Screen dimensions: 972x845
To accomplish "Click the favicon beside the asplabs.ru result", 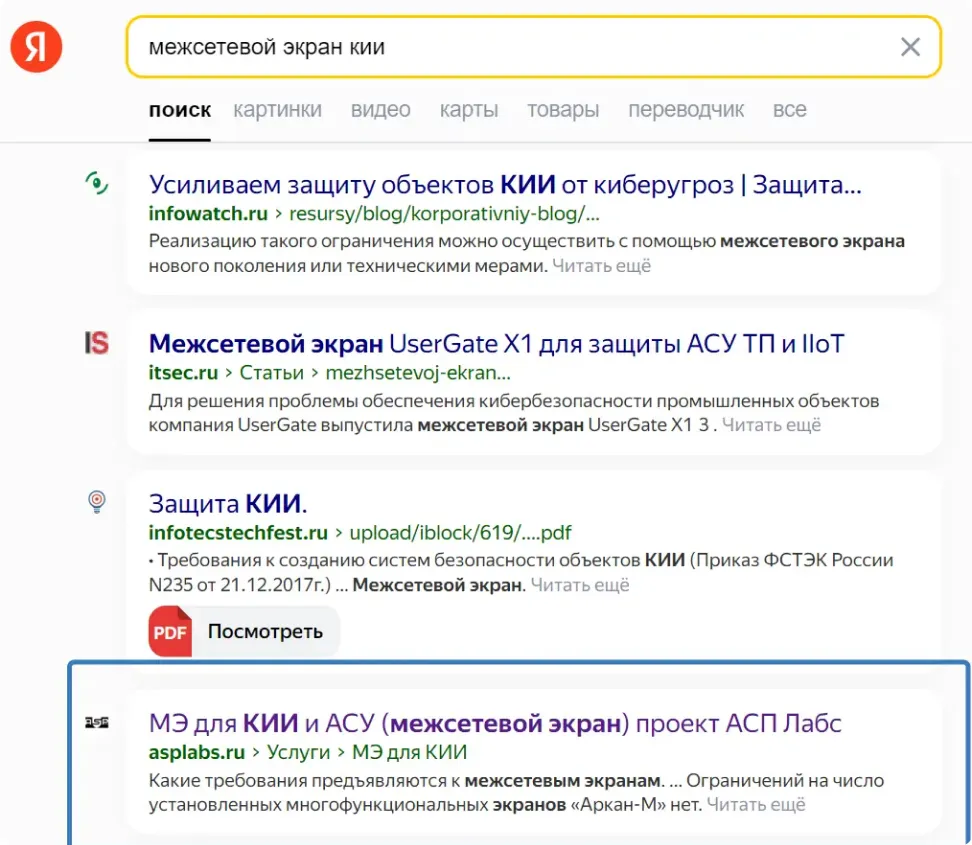I will (96, 720).
